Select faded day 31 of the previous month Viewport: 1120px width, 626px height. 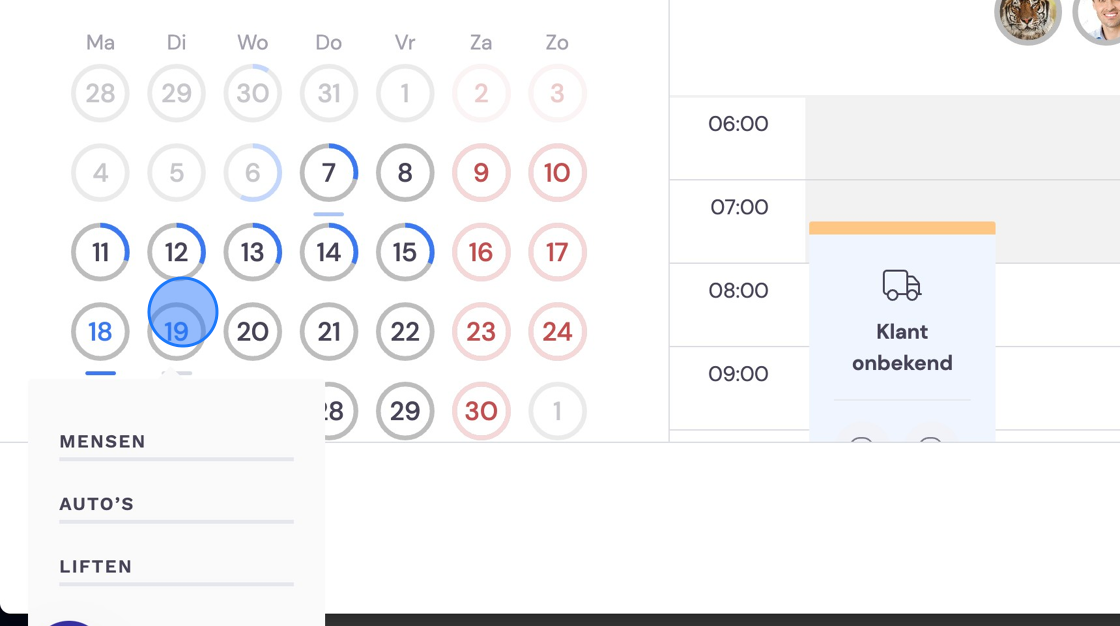pos(329,93)
